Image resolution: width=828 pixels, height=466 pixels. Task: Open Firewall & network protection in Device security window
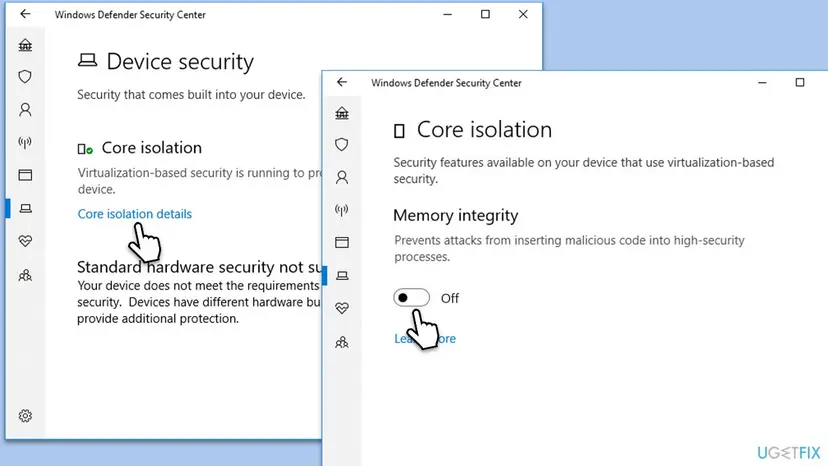pos(25,142)
